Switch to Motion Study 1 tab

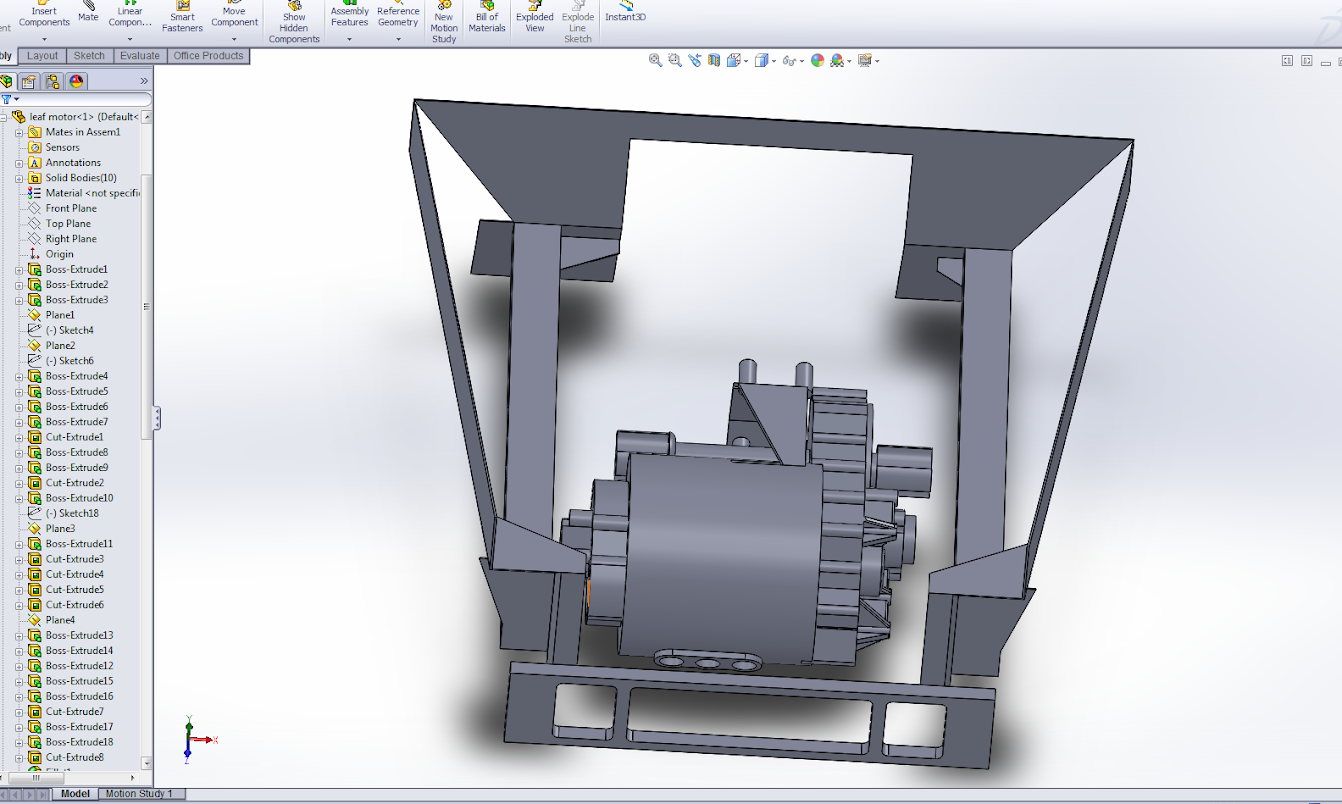coord(139,794)
